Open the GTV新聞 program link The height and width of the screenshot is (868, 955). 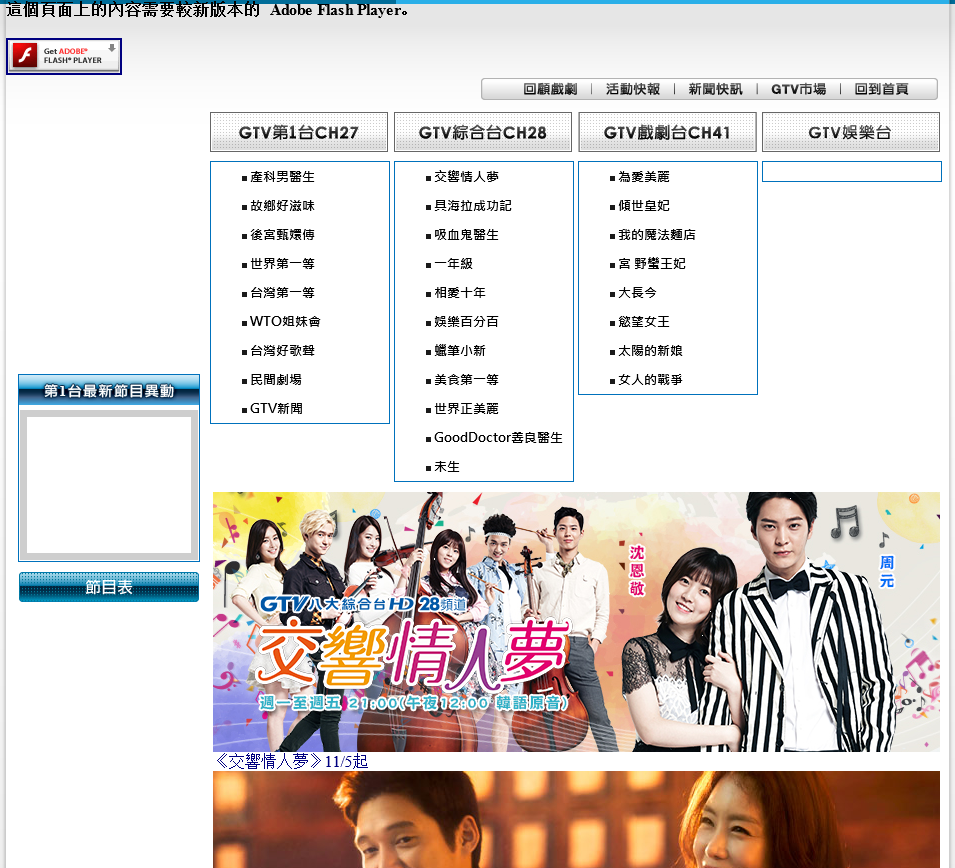[x=277, y=409]
